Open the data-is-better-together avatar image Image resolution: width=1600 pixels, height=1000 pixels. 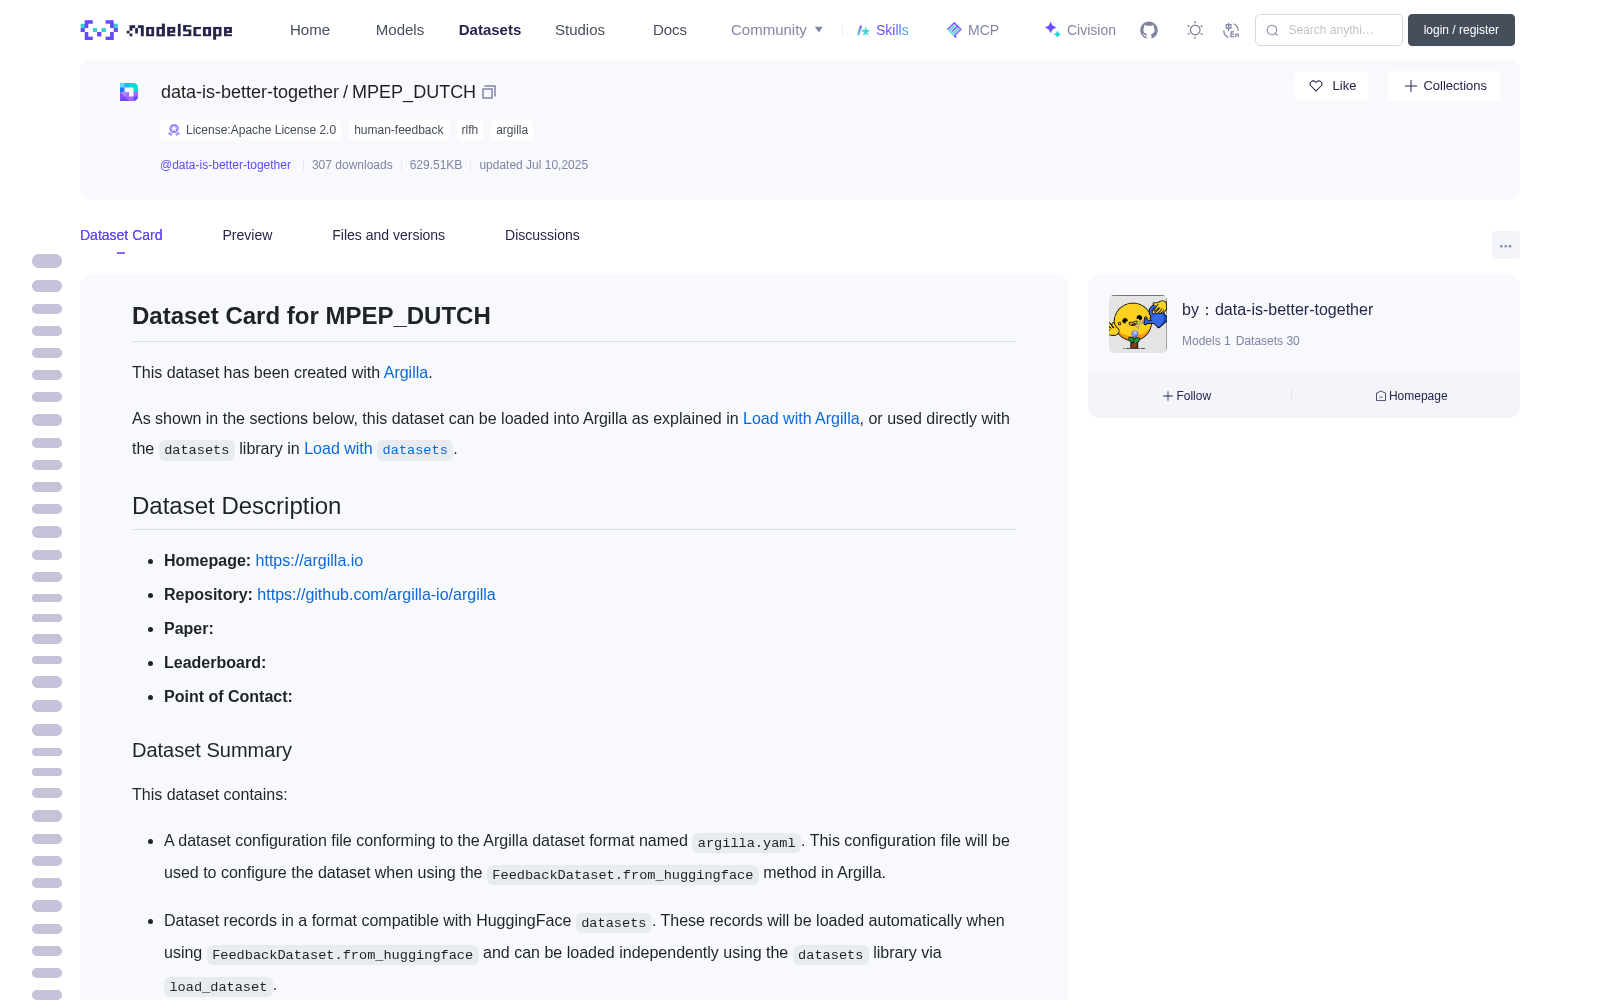1138,323
